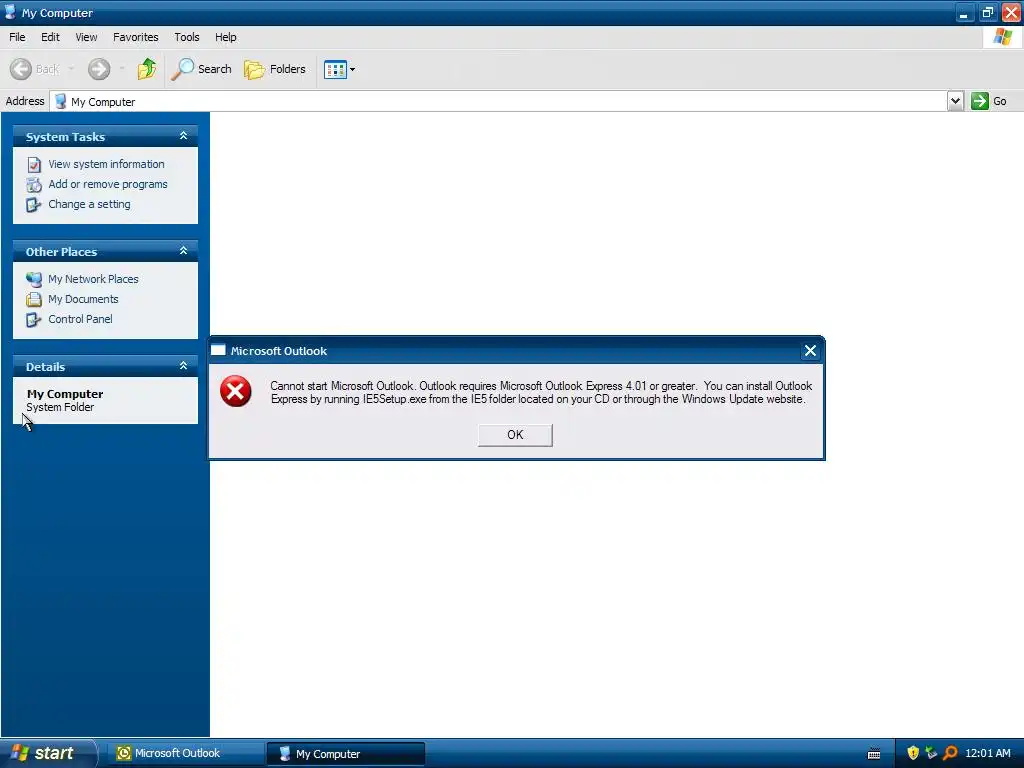The width and height of the screenshot is (1024, 768).
Task: Select My Computer taskbar button
Action: click(x=346, y=754)
